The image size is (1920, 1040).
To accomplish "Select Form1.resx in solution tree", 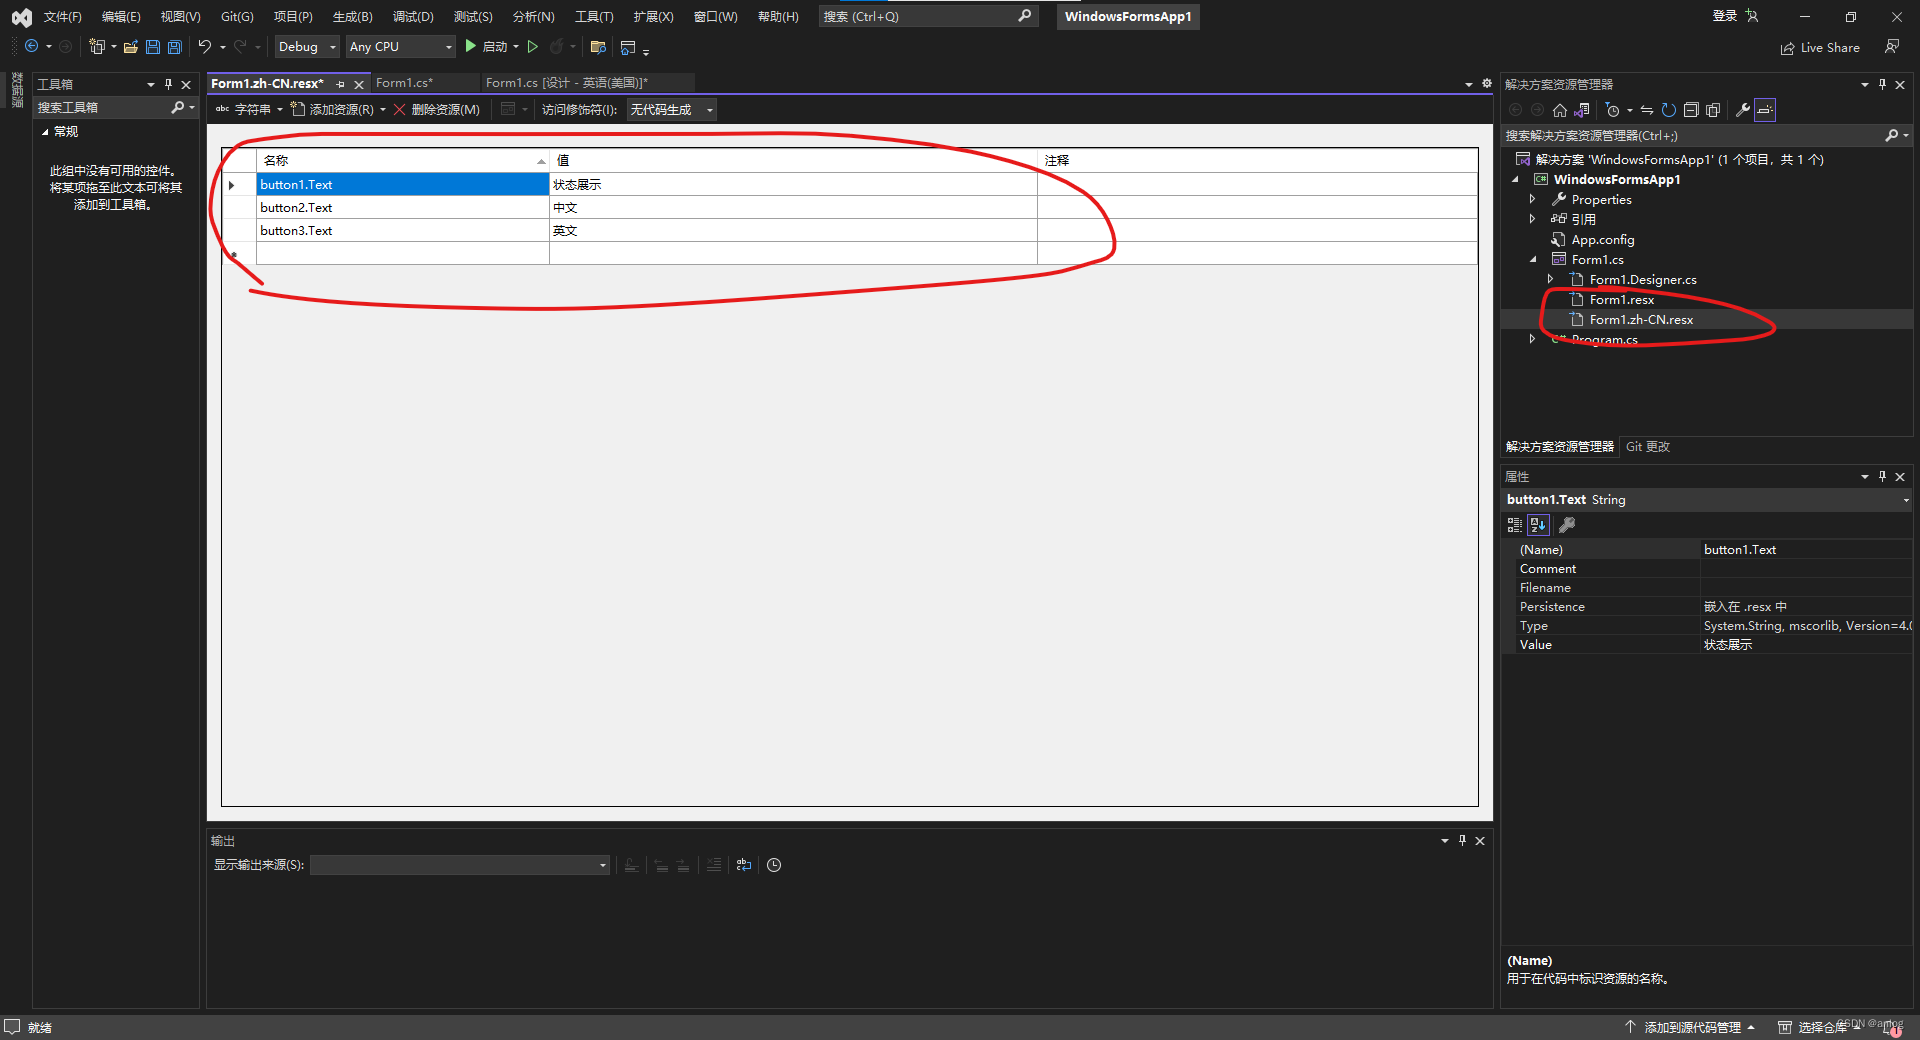I will click(x=1621, y=300).
